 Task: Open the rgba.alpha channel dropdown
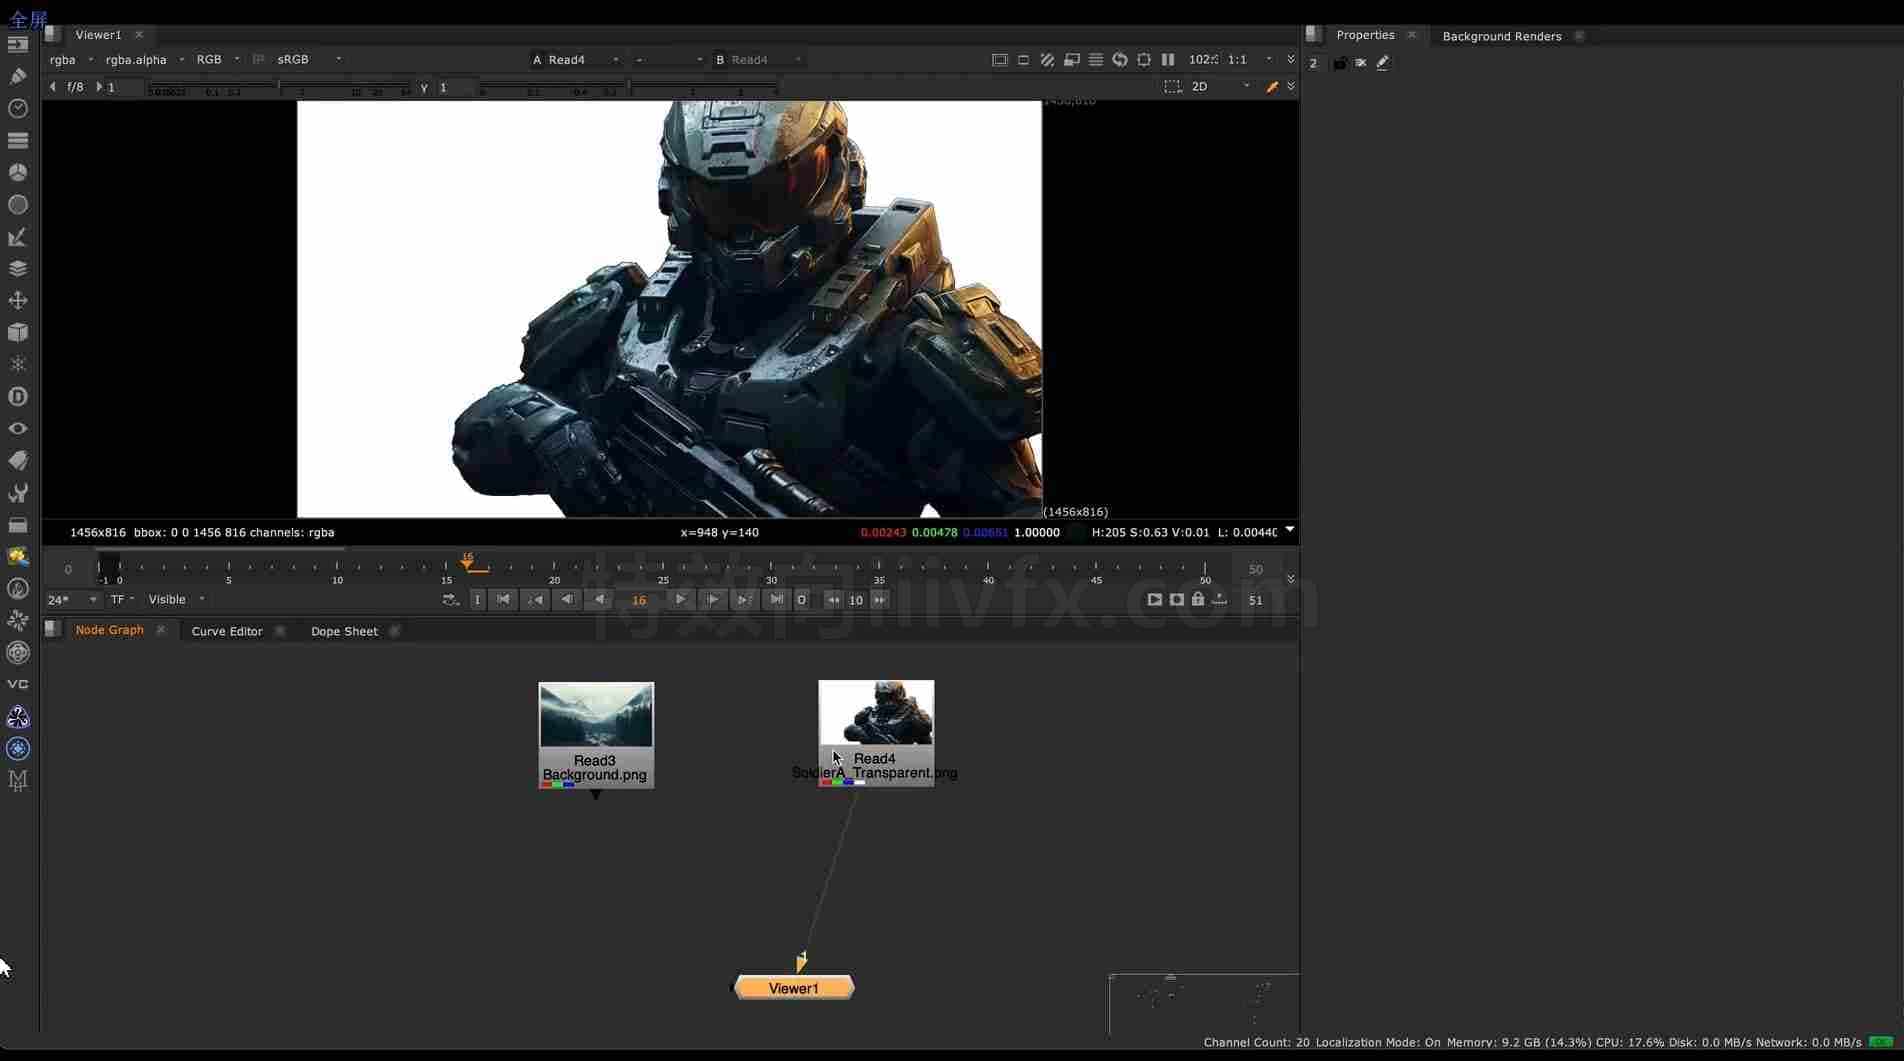pos(144,60)
